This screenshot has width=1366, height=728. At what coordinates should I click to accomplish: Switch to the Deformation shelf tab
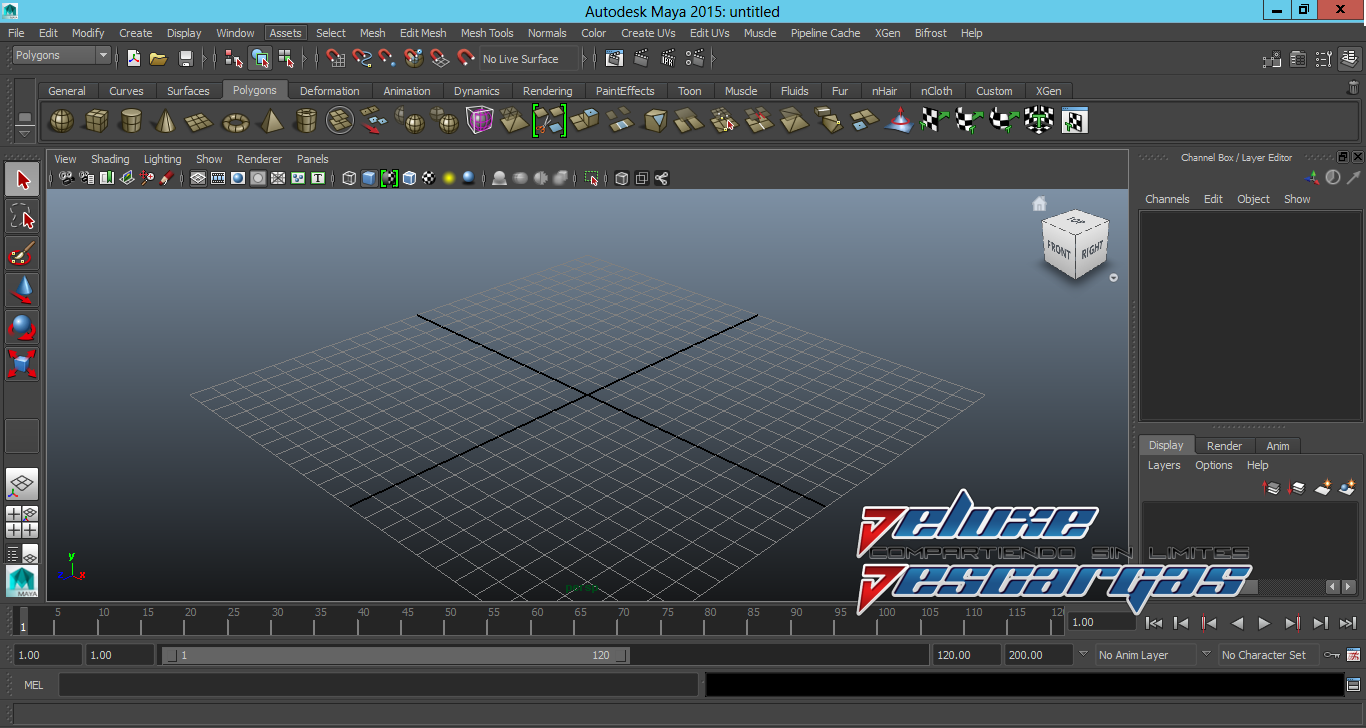tap(329, 91)
